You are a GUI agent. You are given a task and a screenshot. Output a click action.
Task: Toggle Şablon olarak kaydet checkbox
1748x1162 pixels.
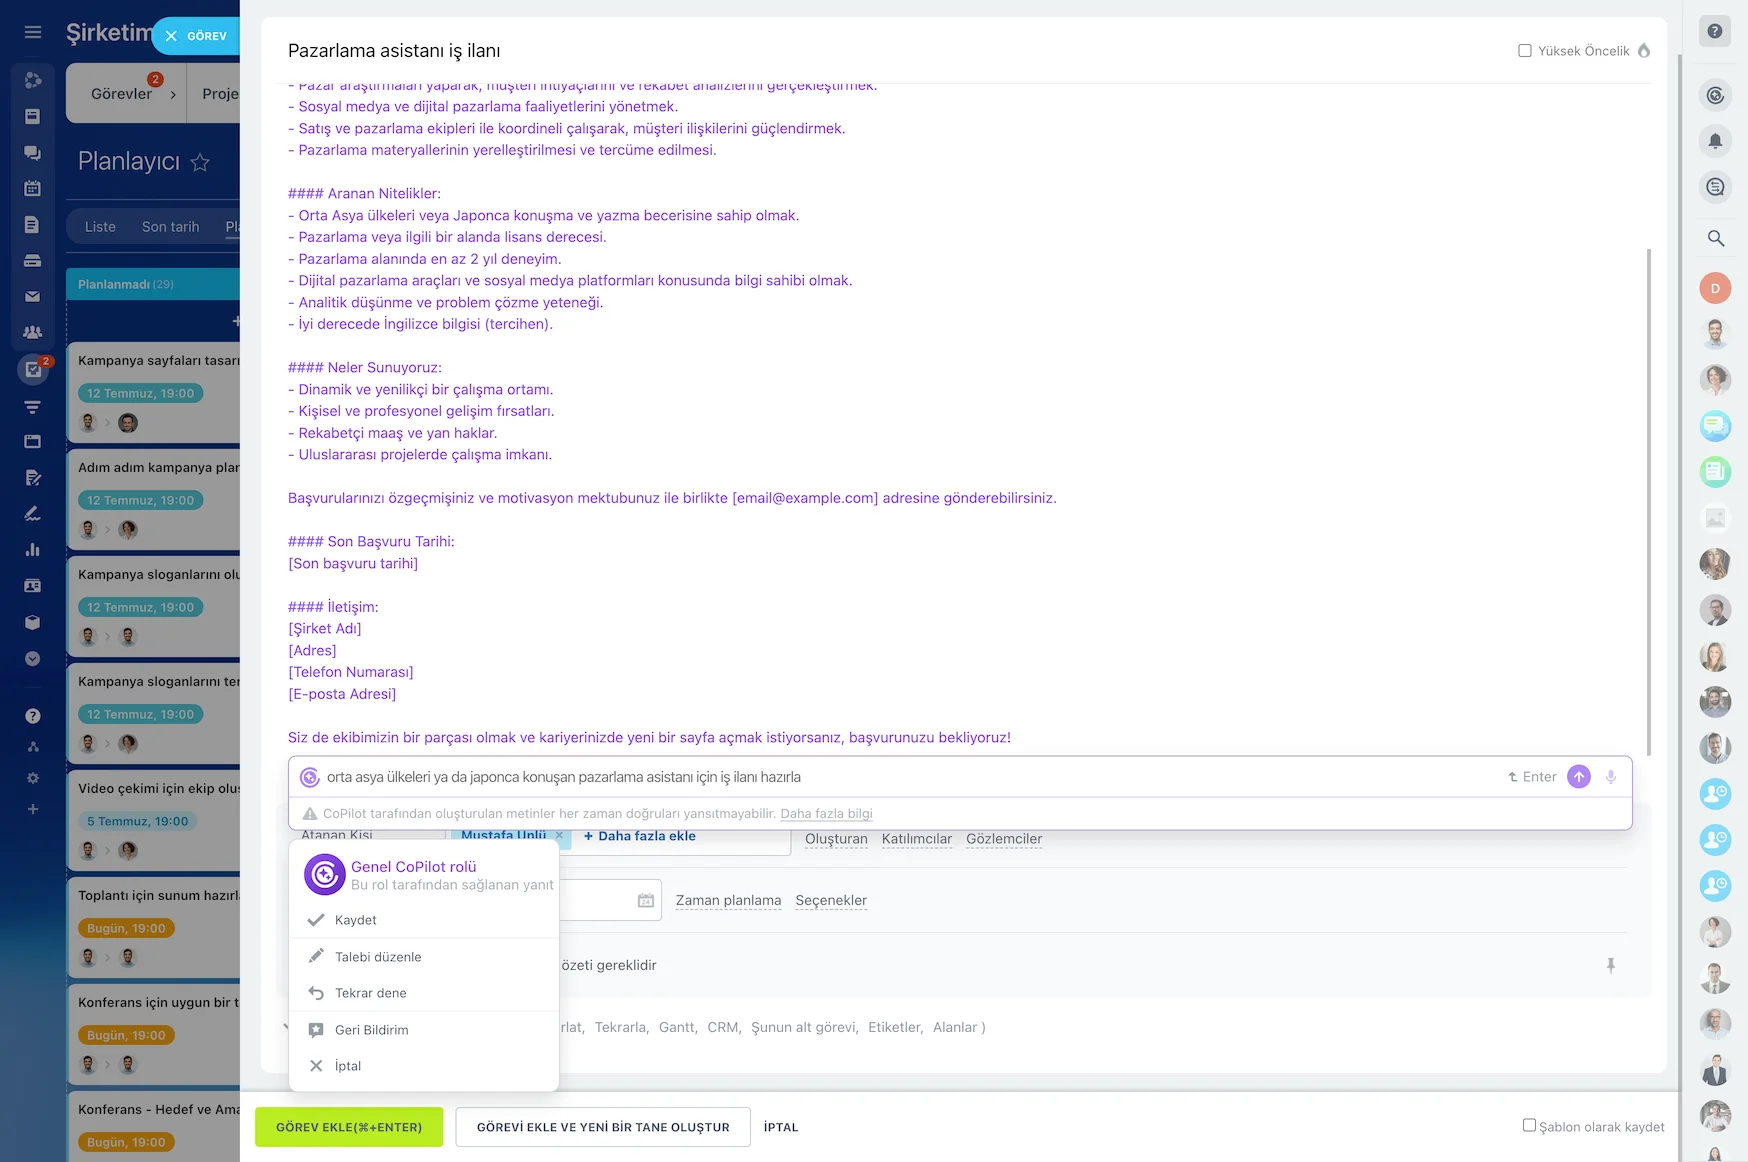pos(1529,1126)
